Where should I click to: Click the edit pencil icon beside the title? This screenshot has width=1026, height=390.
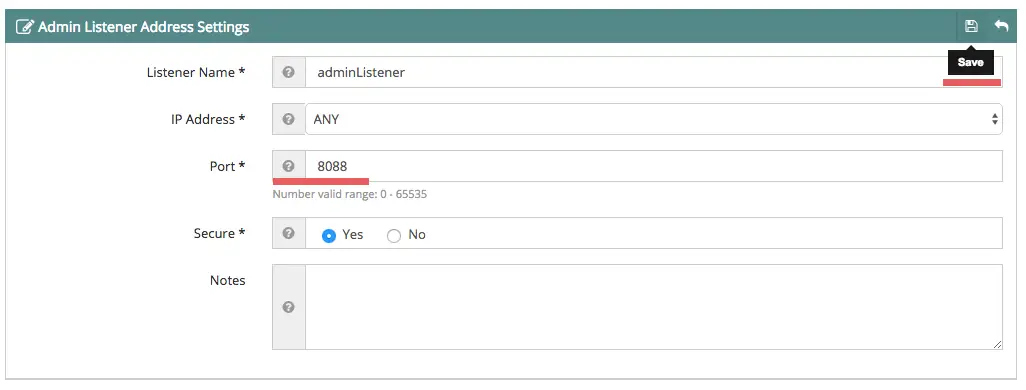(x=24, y=27)
